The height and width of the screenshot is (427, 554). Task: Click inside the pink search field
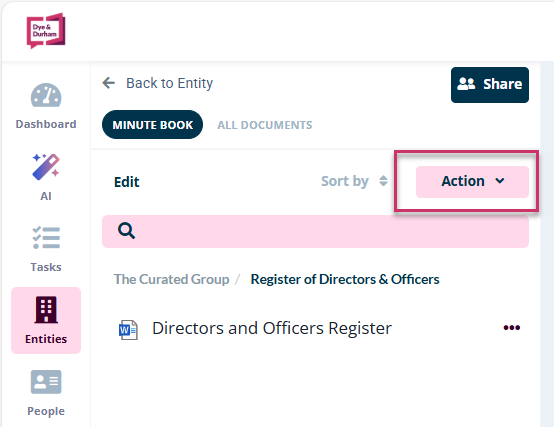pos(315,231)
